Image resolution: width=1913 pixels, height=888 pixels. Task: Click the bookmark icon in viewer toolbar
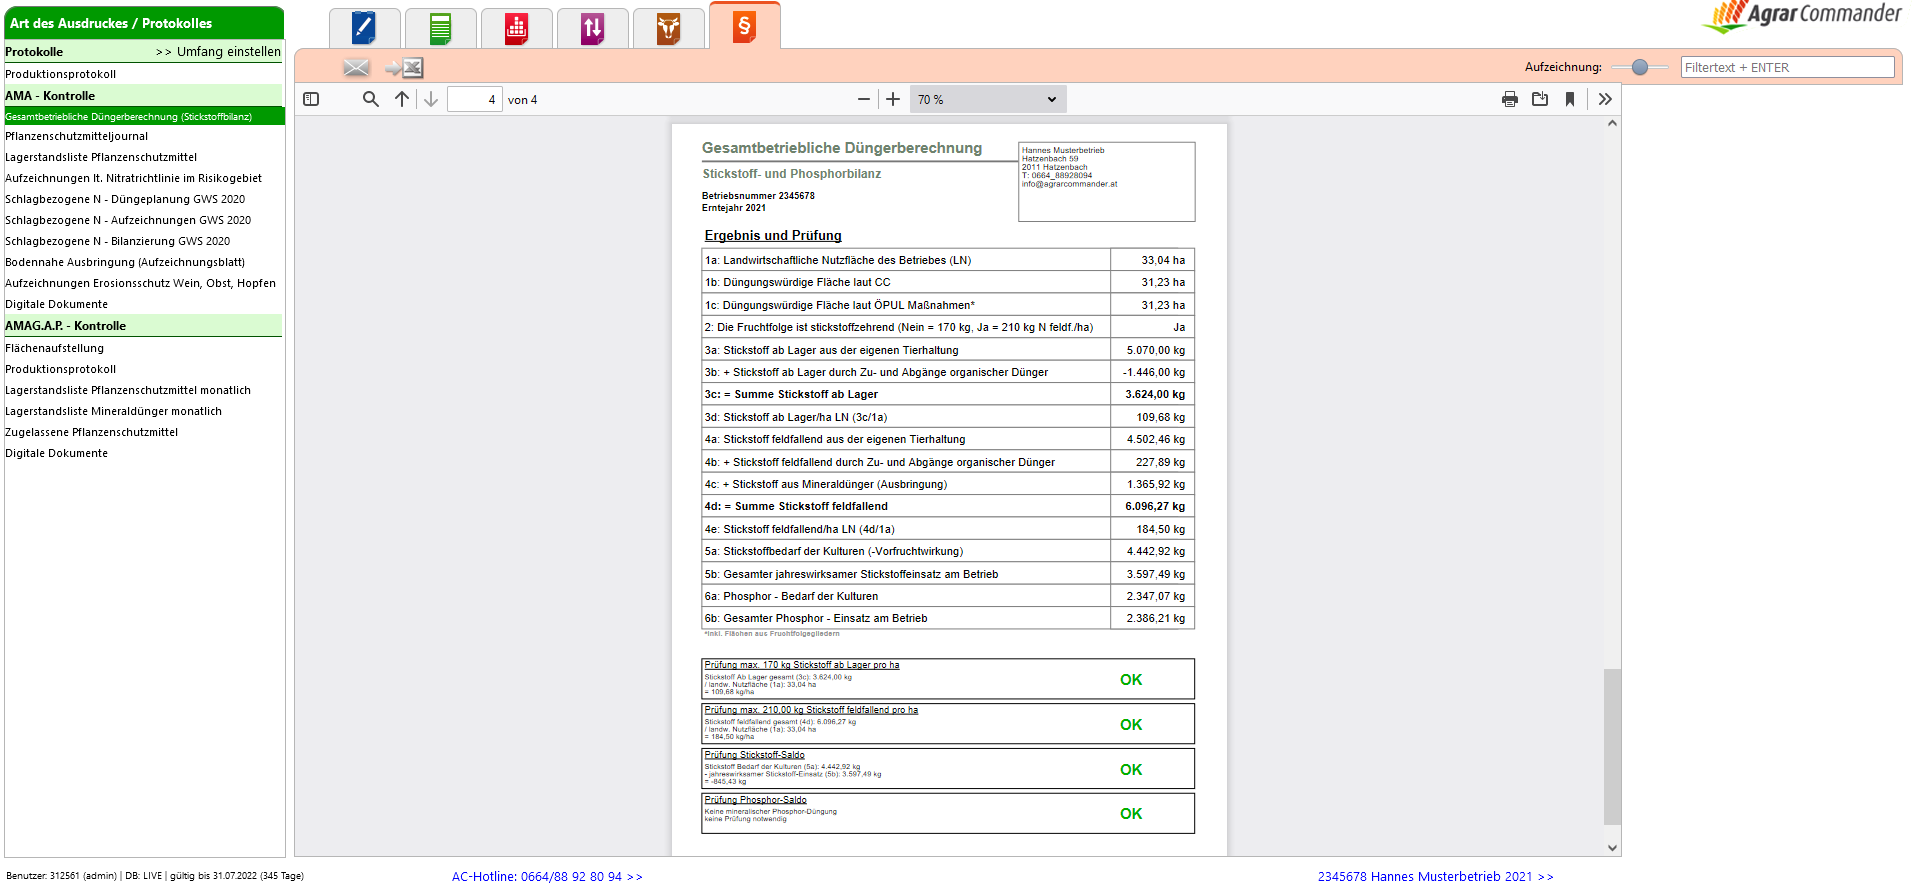click(1570, 99)
